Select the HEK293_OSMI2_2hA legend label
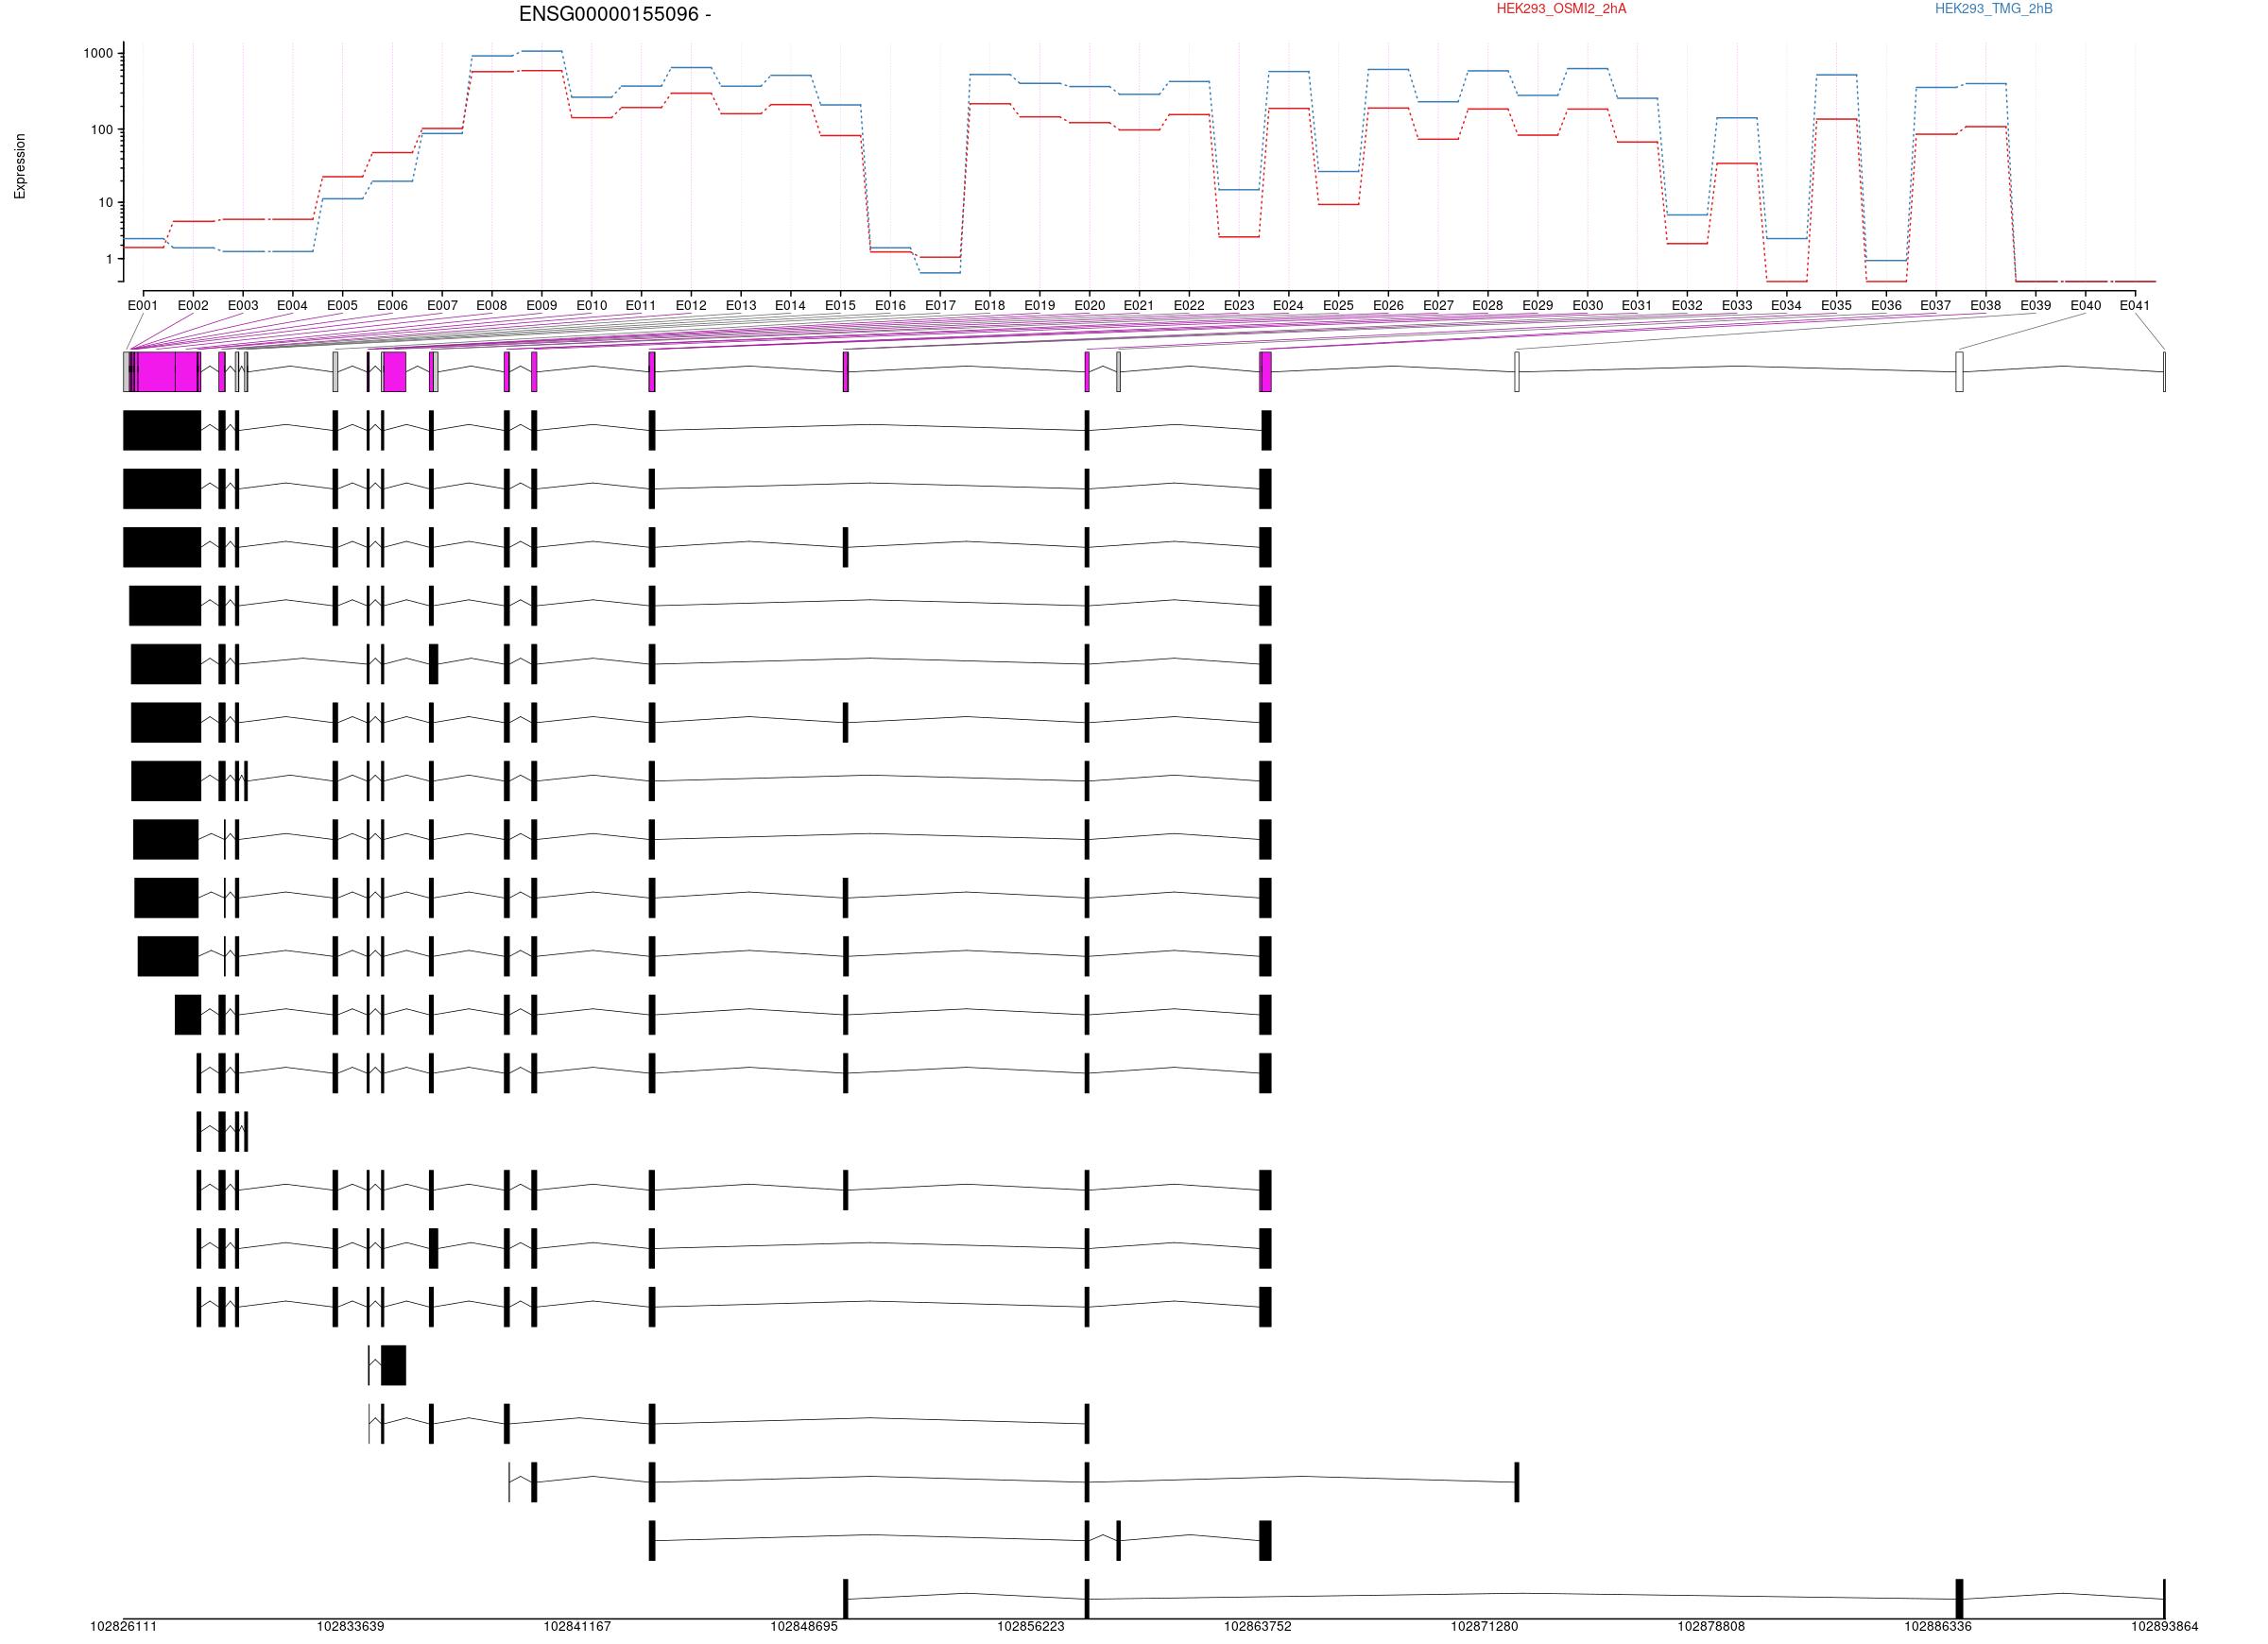 click(x=1561, y=9)
